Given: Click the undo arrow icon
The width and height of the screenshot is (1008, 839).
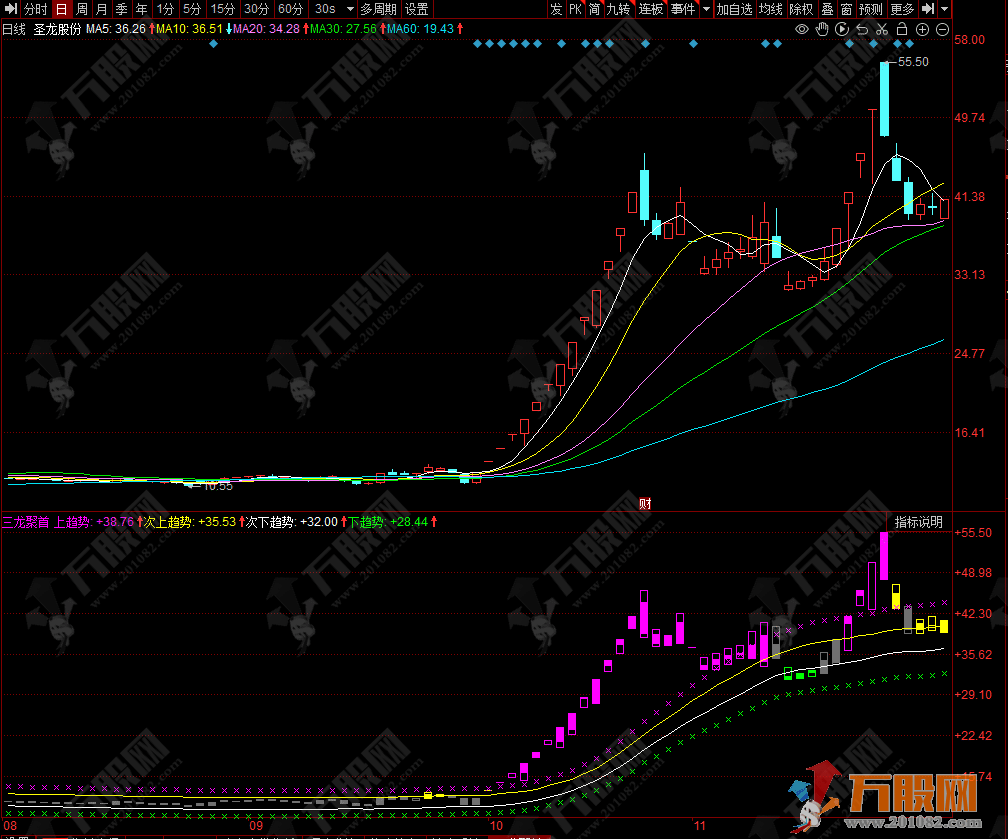Looking at the screenshot, I should (x=862, y=30).
